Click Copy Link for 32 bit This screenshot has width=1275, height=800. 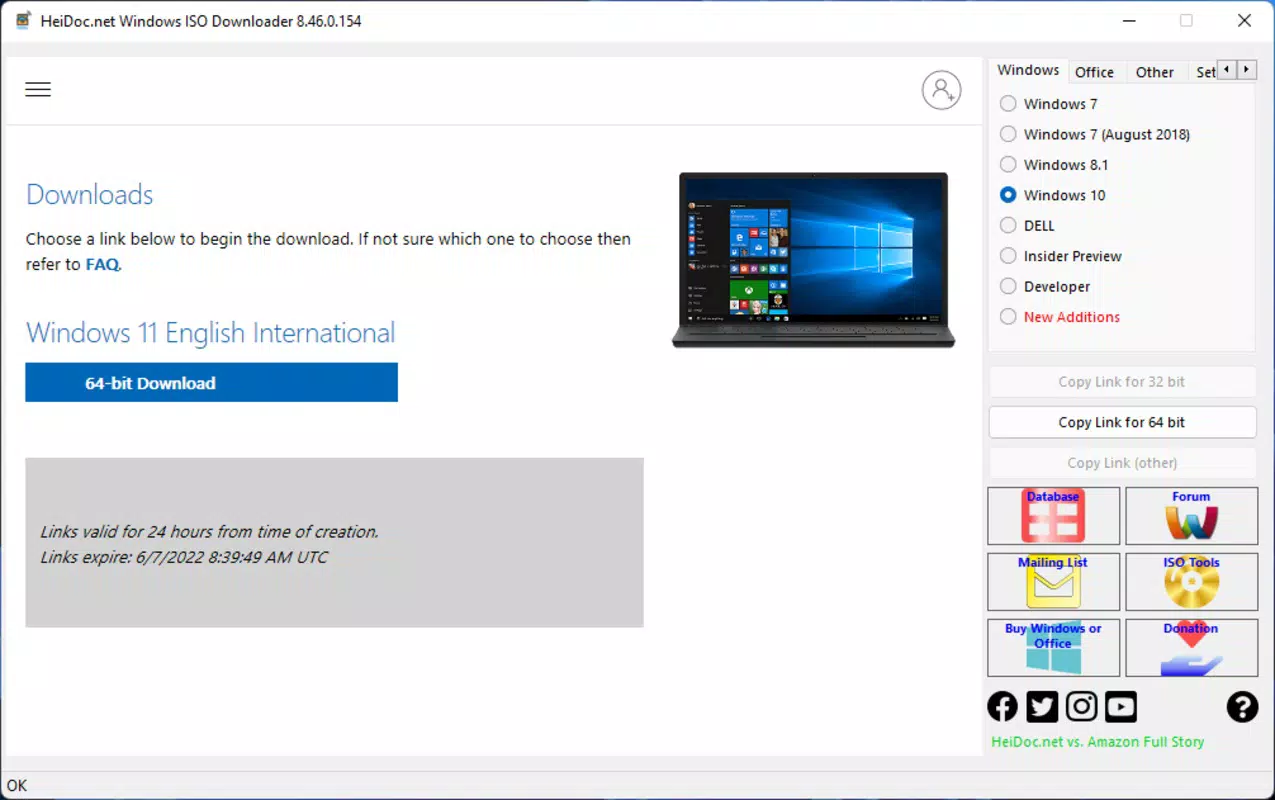(x=1122, y=382)
